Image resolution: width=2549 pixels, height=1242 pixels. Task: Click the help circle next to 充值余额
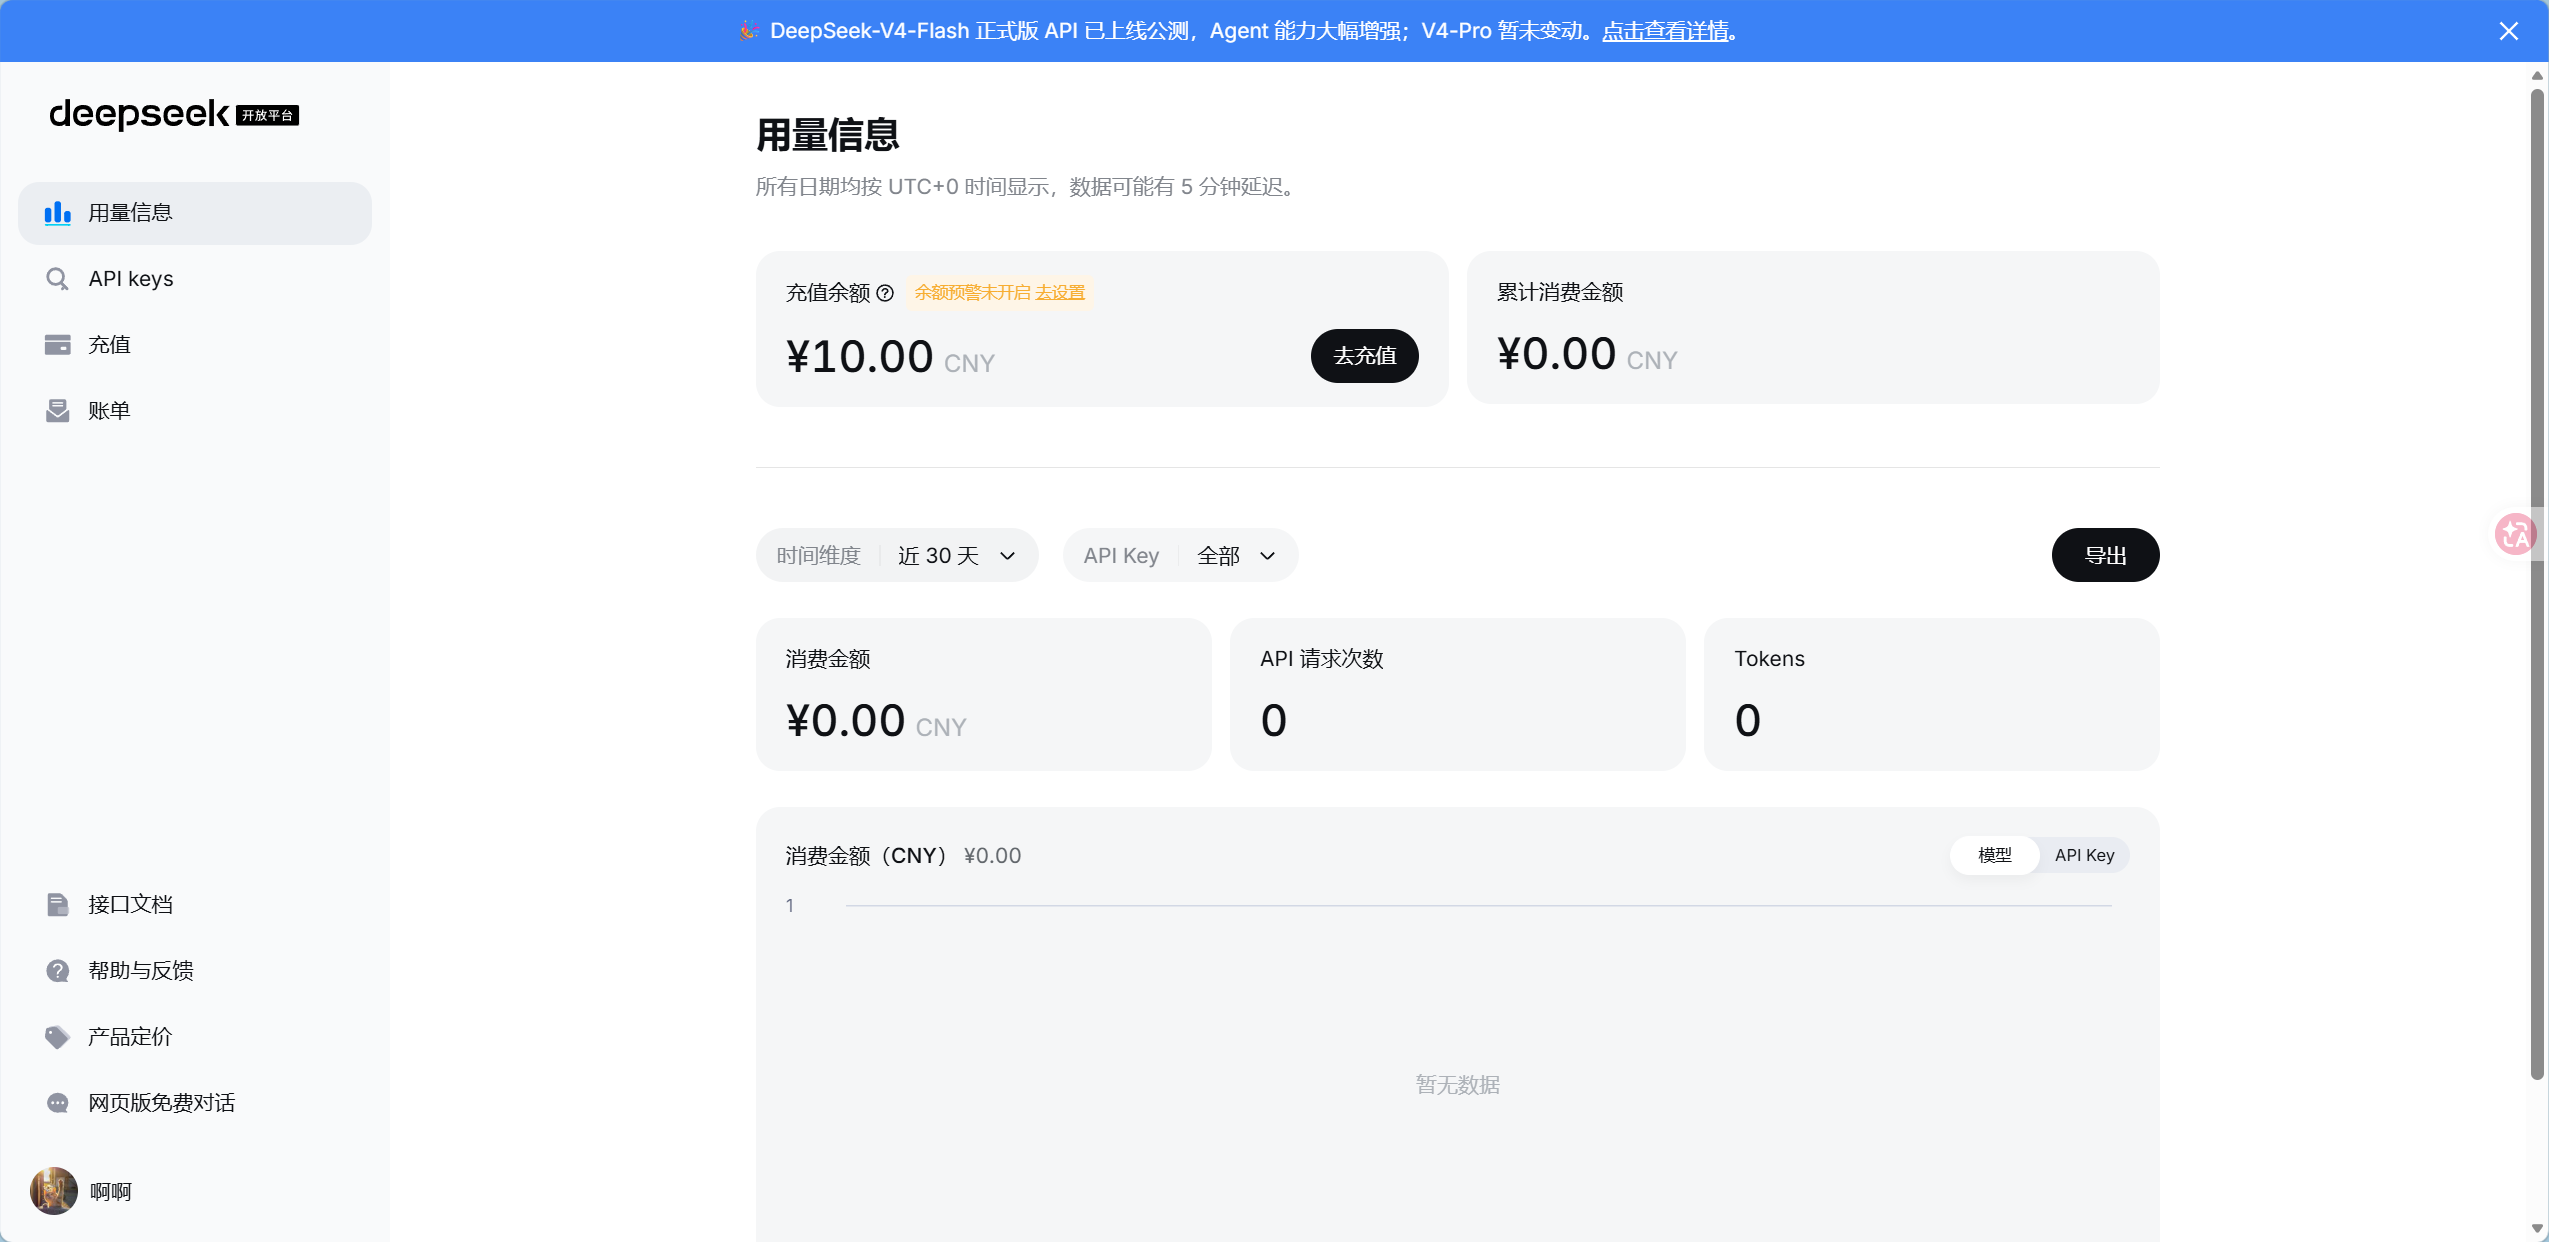coord(885,293)
